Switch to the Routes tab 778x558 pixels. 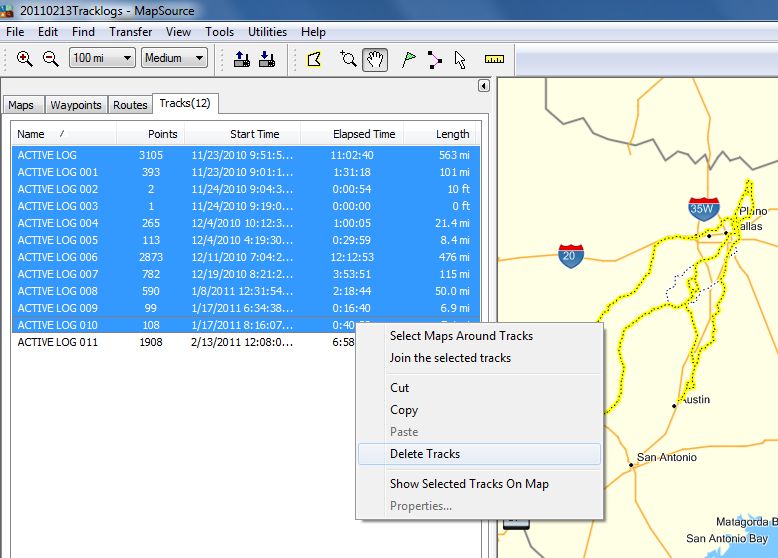point(130,105)
